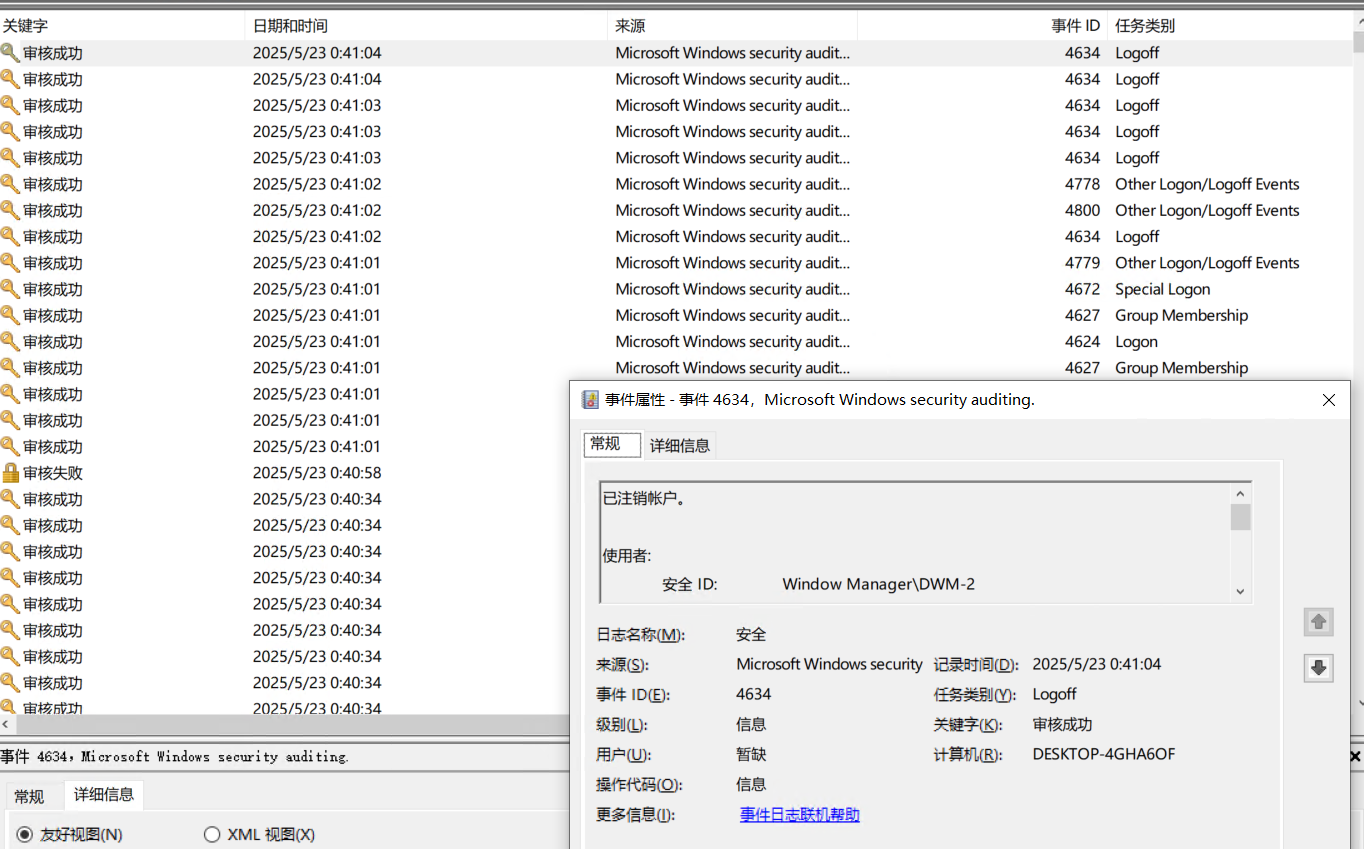Open the 常规 tab in the 事件属性 dialog

(x=611, y=444)
